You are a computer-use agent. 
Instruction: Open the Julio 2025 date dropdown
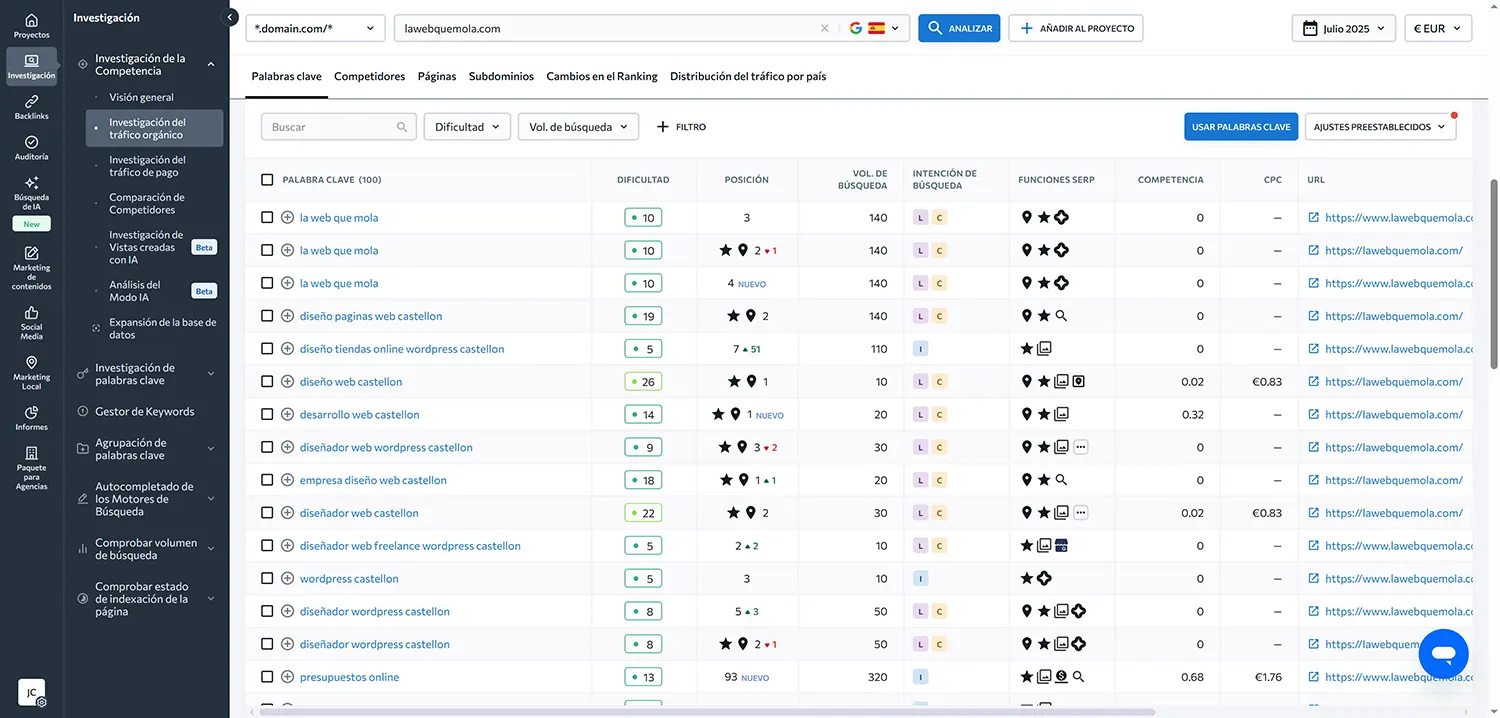tap(1344, 29)
